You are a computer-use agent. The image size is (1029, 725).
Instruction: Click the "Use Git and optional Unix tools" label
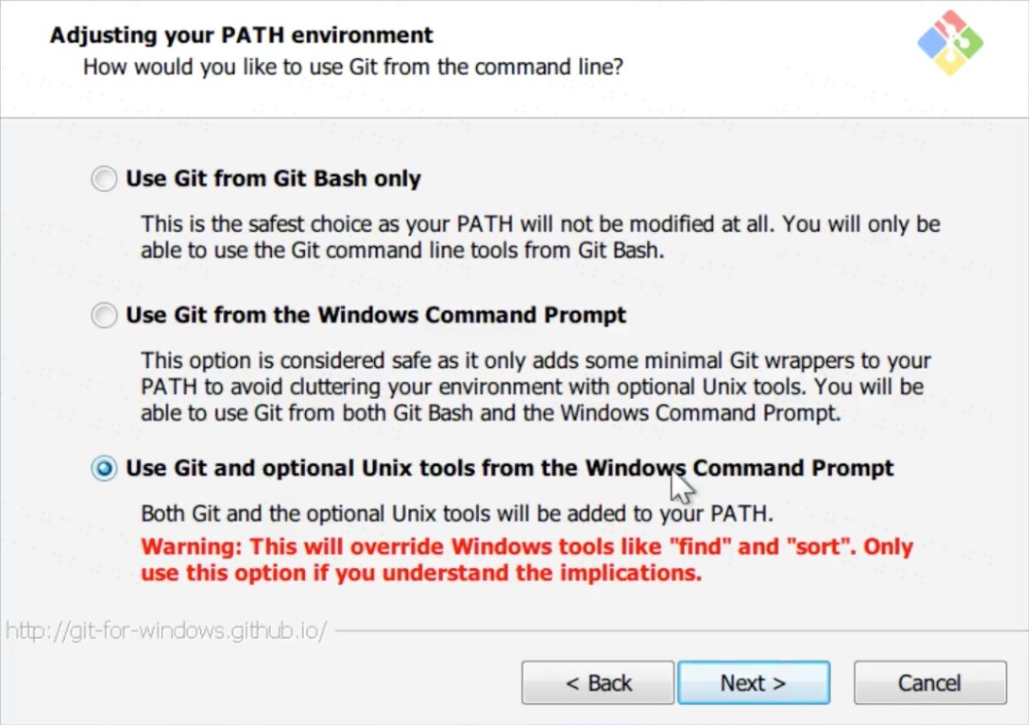509,468
